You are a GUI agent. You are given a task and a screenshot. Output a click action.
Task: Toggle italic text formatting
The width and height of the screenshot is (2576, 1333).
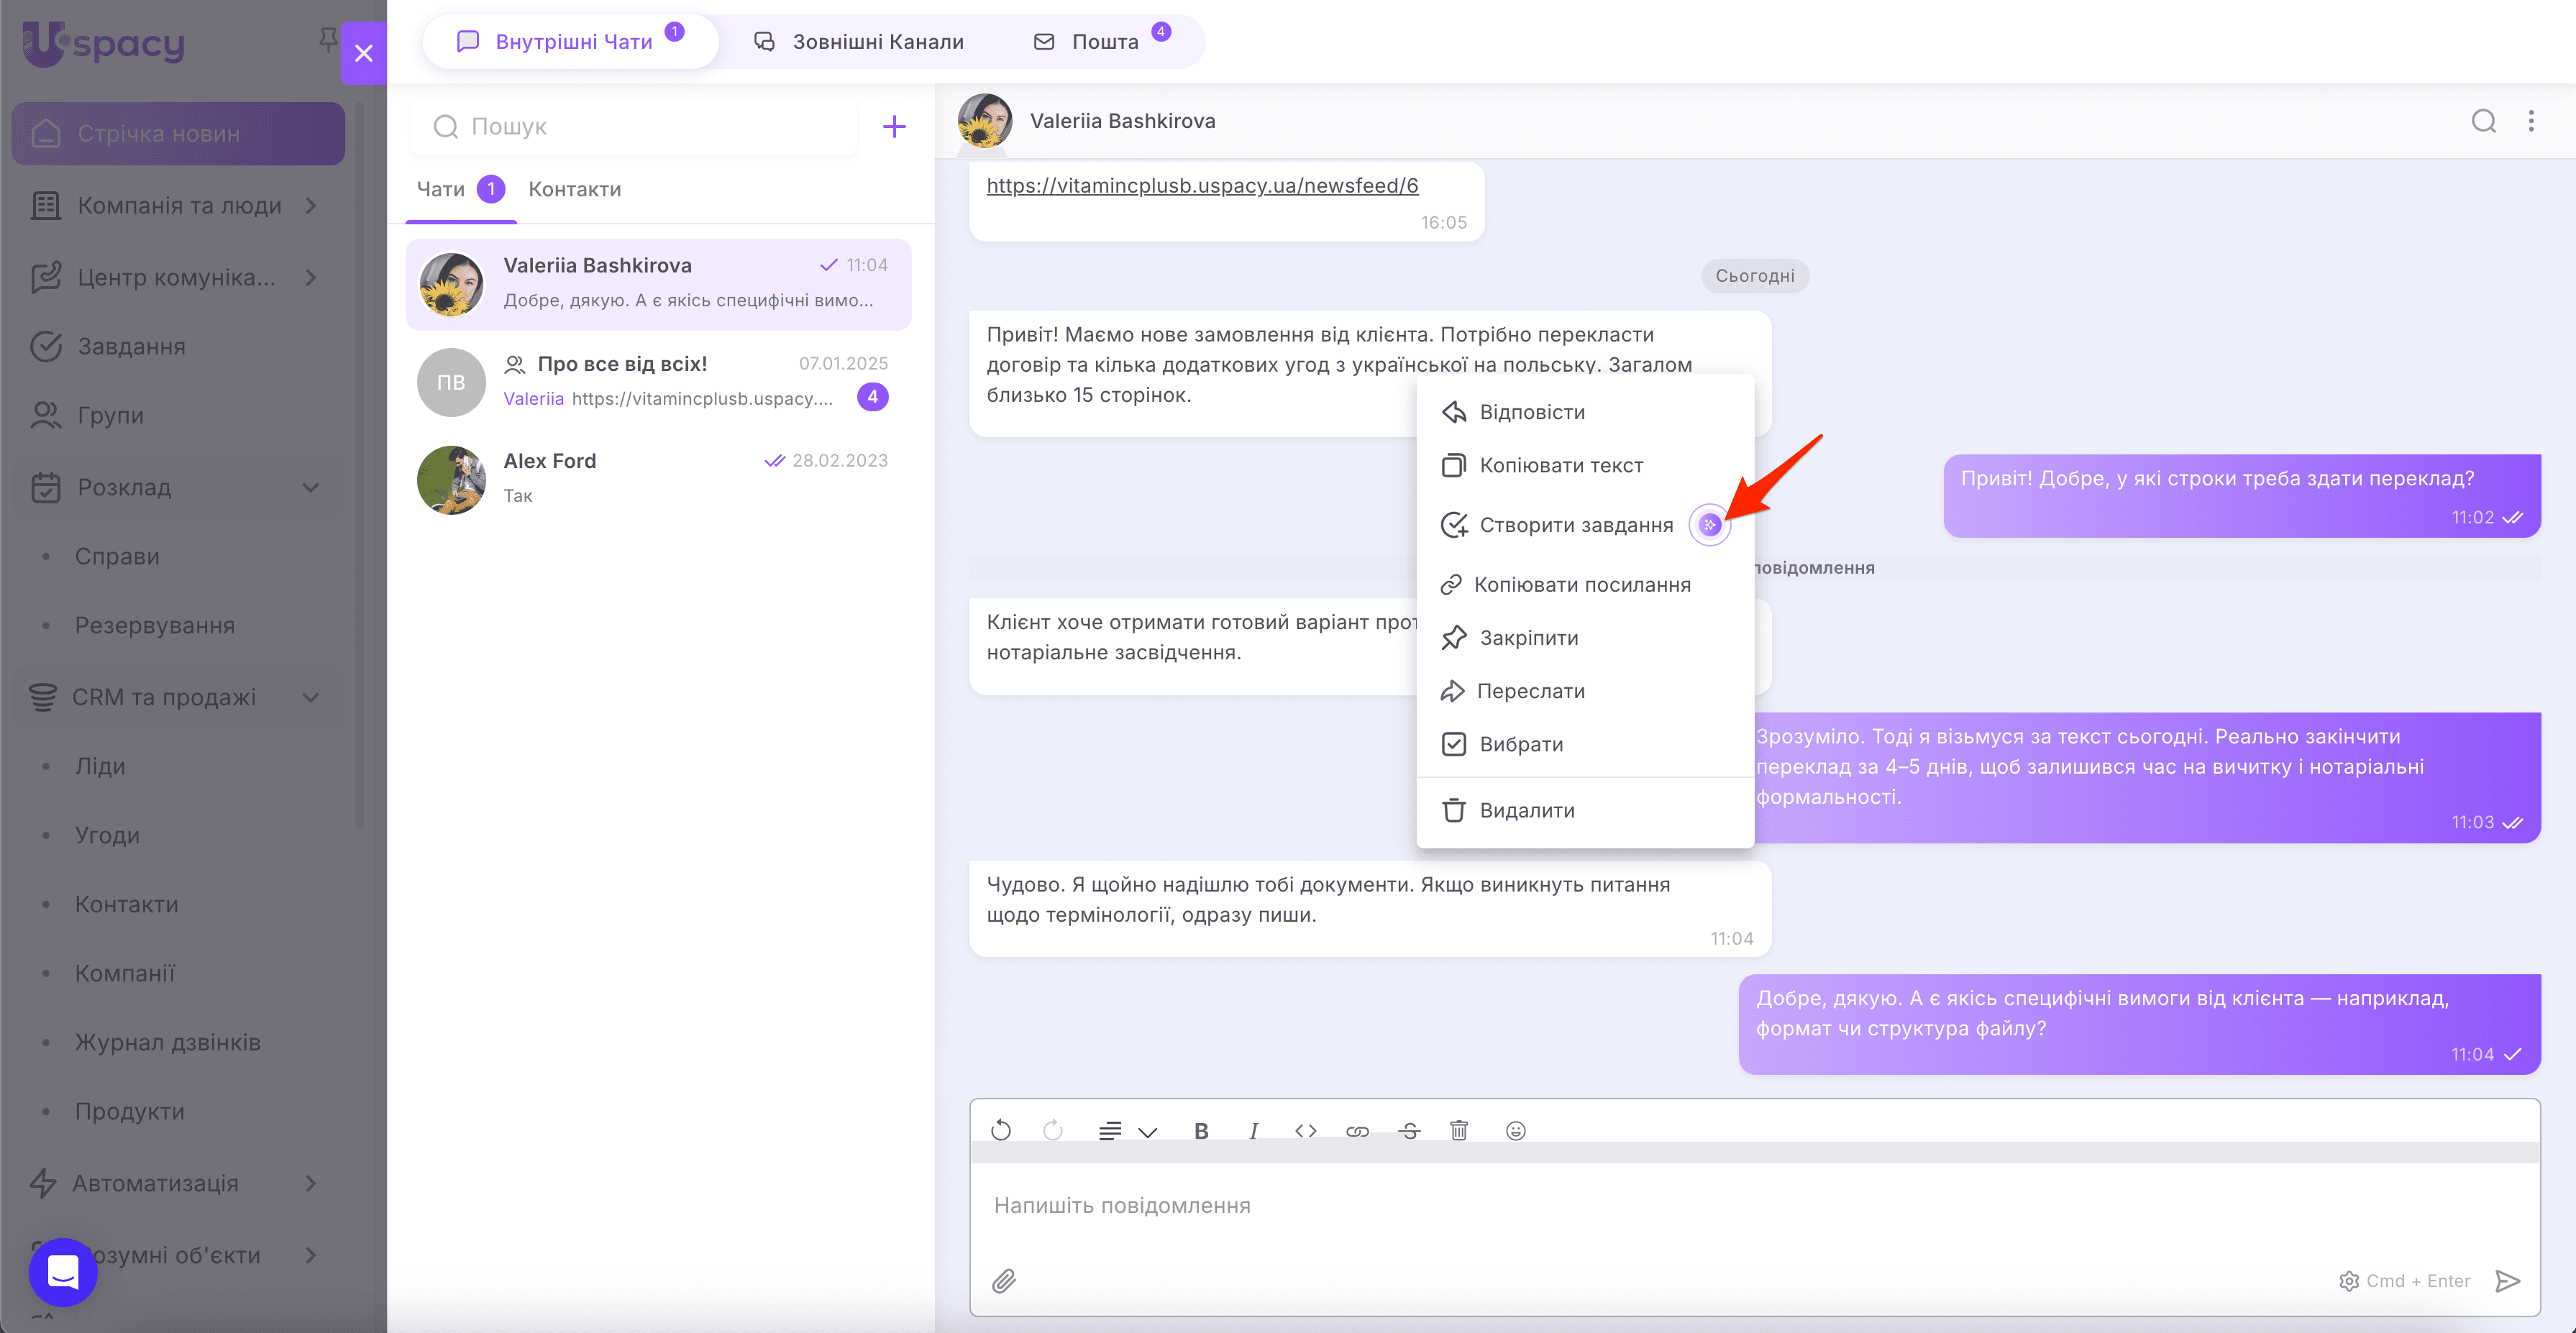[1253, 1131]
